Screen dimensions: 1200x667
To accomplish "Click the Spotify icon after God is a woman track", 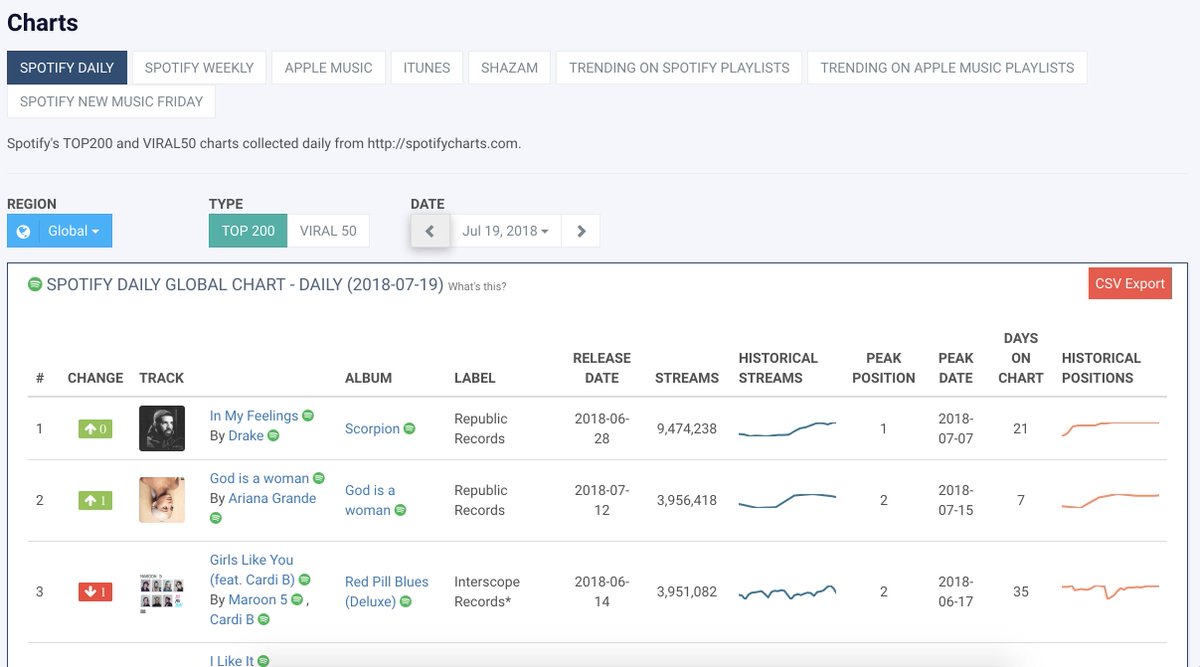I will pyautogui.click(x=319, y=478).
